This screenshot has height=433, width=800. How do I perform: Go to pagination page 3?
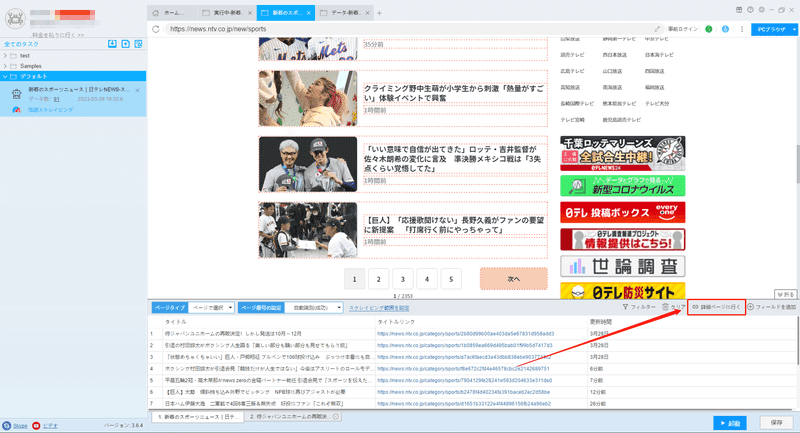click(x=403, y=279)
